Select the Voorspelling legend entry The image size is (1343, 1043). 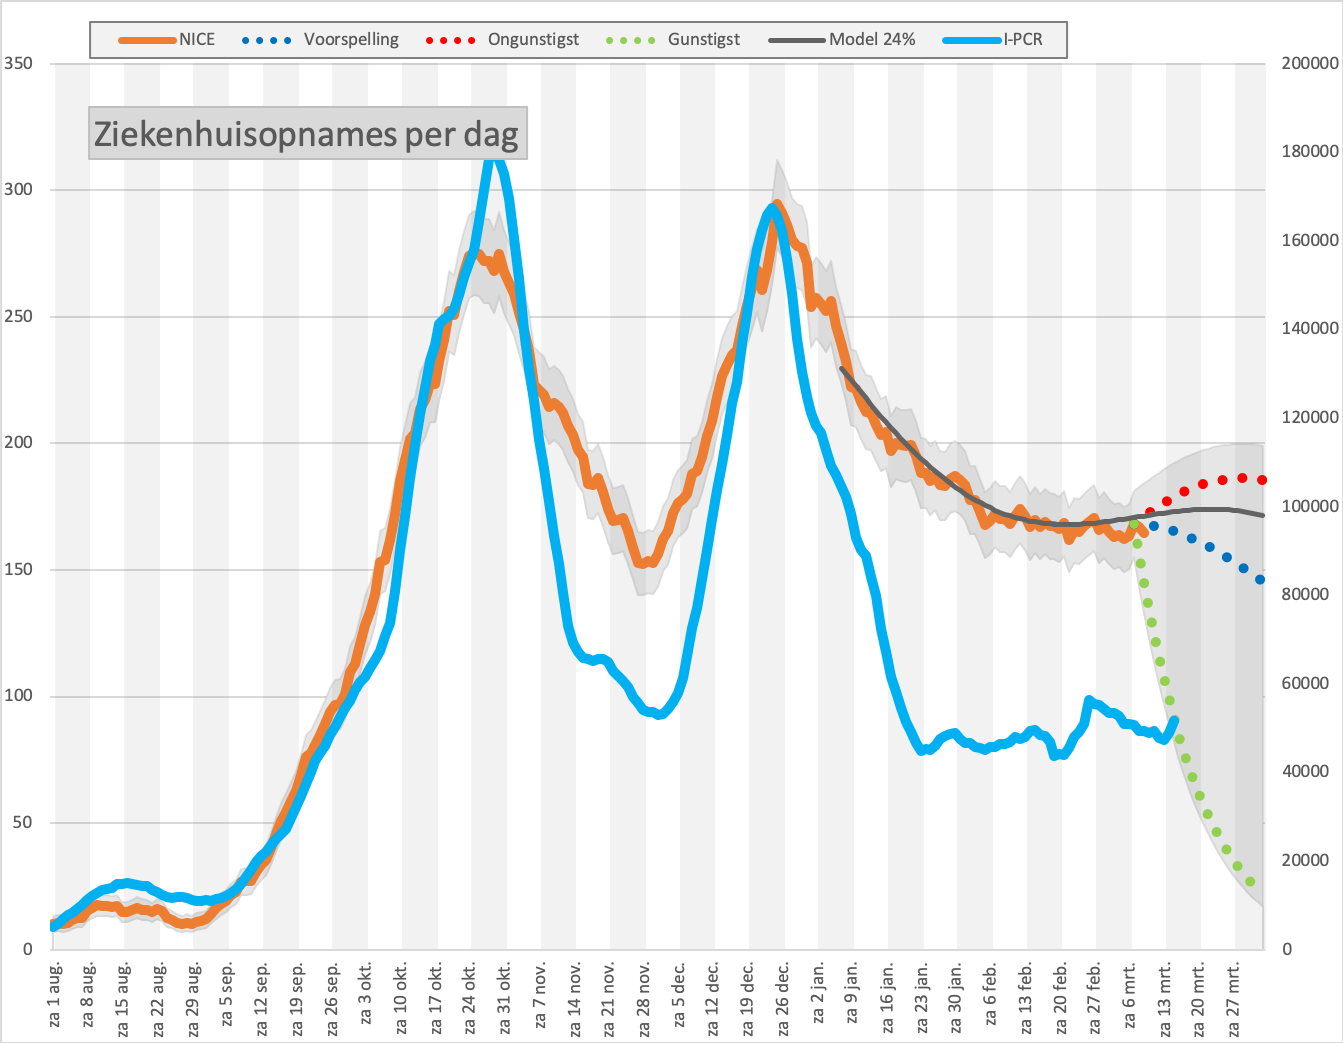pyautogui.click(x=321, y=40)
